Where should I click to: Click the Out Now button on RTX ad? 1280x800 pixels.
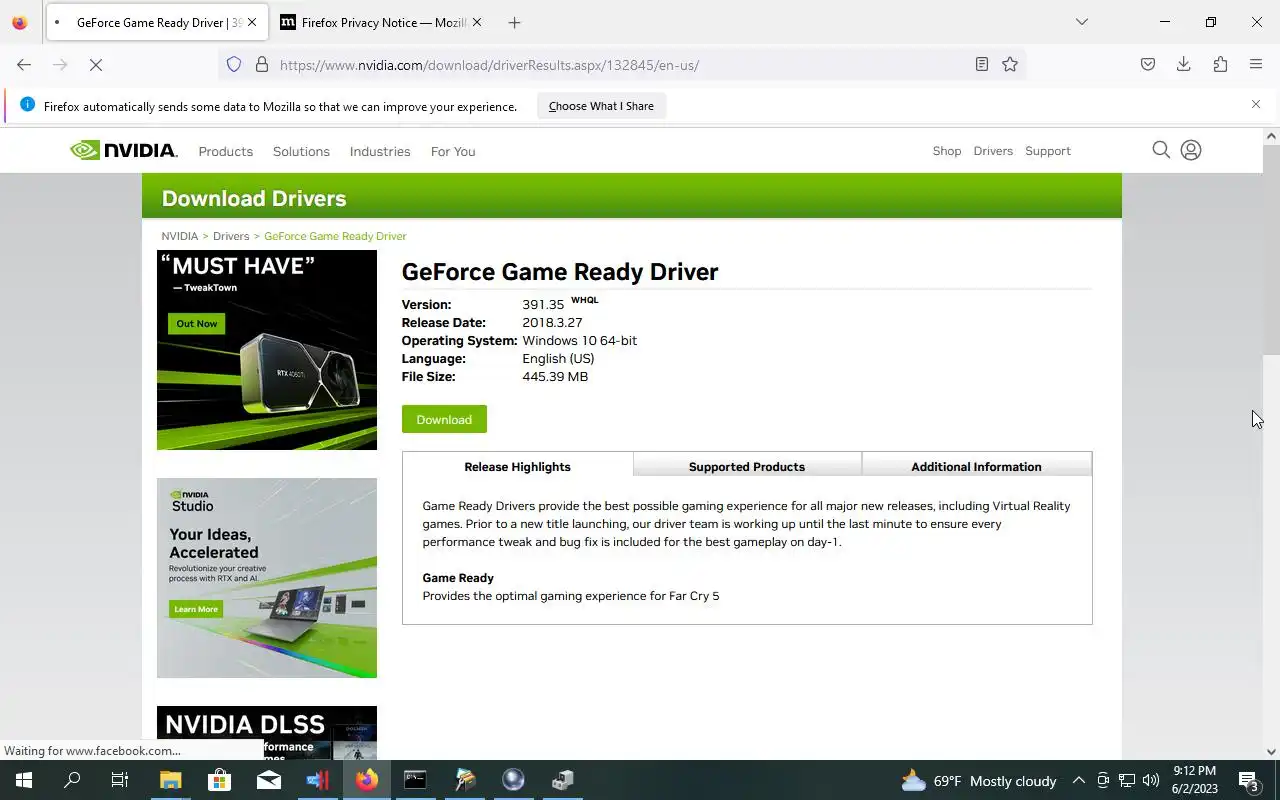click(197, 323)
